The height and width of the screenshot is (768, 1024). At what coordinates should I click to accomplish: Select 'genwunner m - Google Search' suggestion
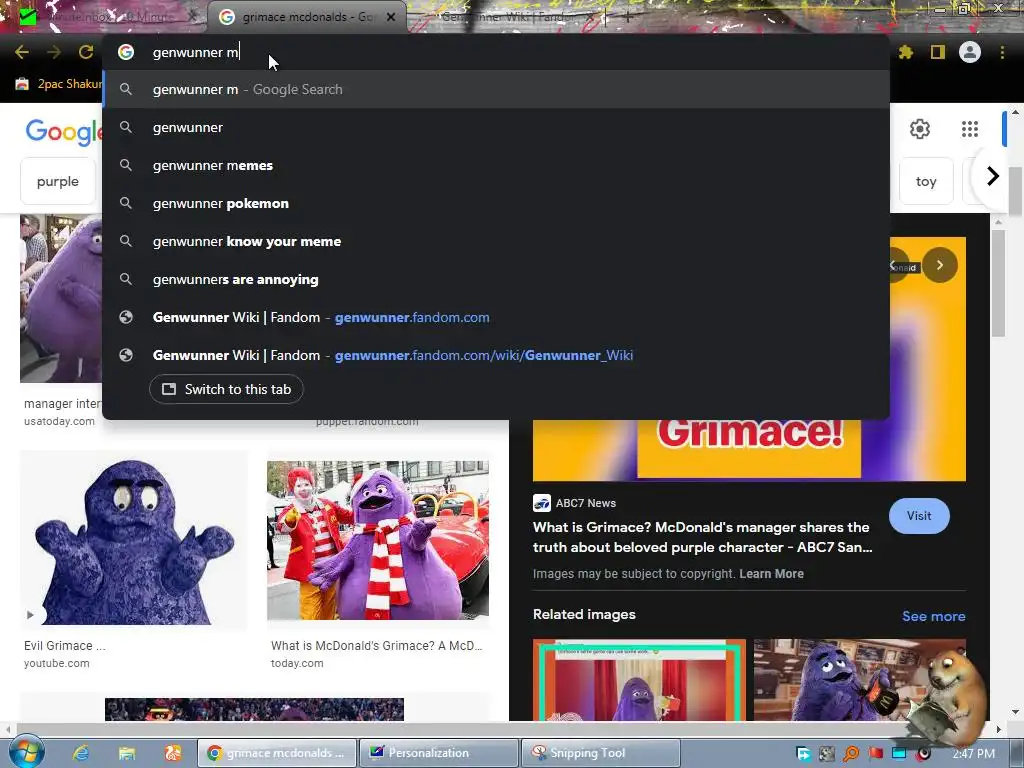click(x=496, y=89)
